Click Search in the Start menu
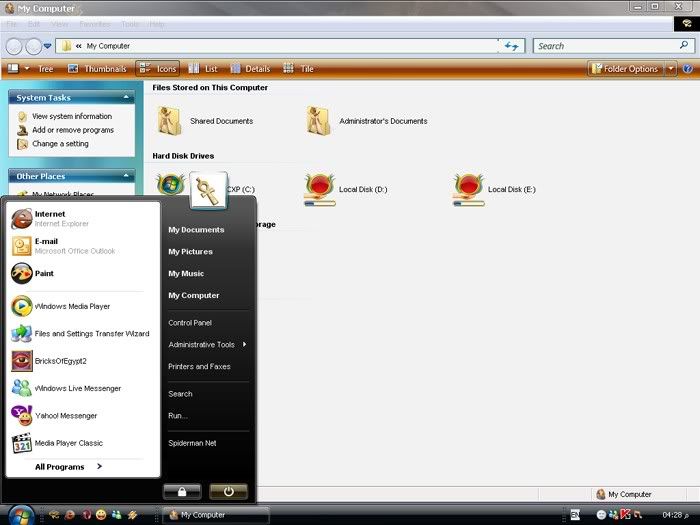This screenshot has width=700, height=525. pyautogui.click(x=180, y=394)
